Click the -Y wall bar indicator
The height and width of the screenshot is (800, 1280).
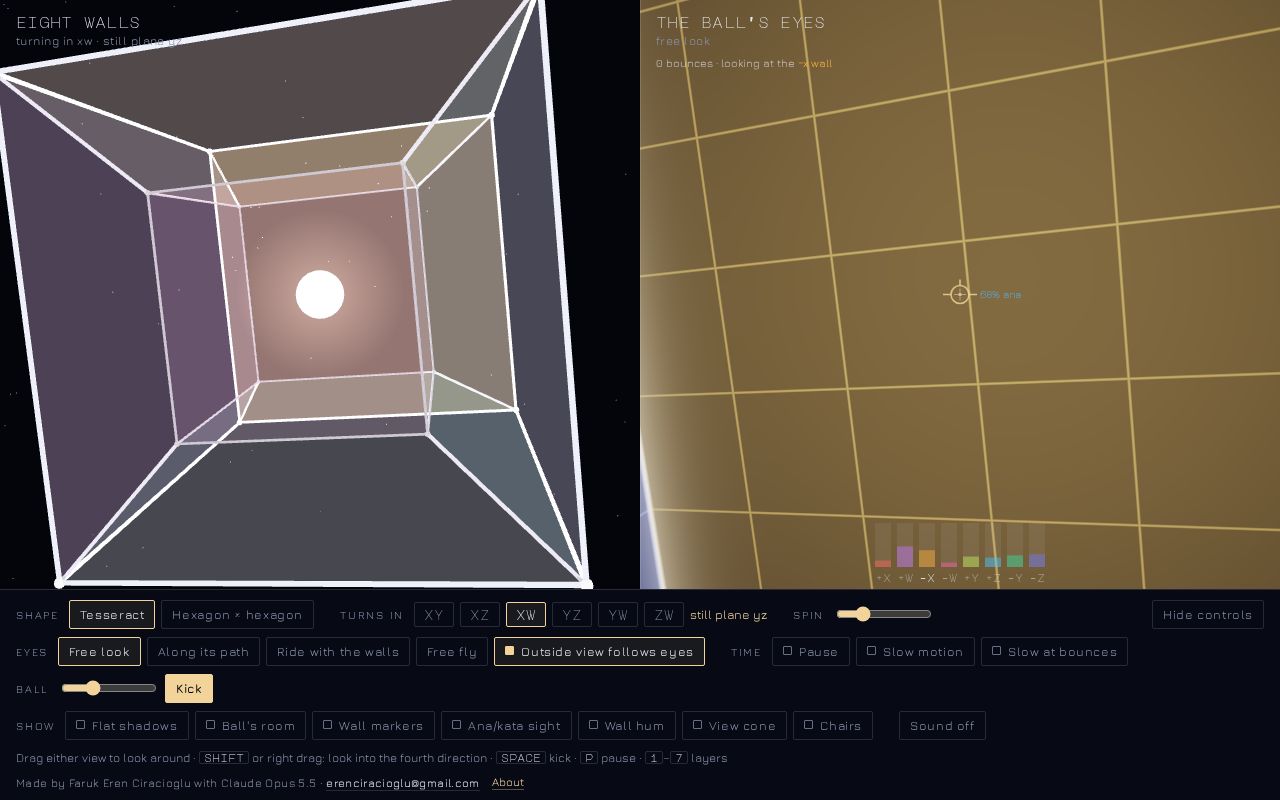[1015, 552]
